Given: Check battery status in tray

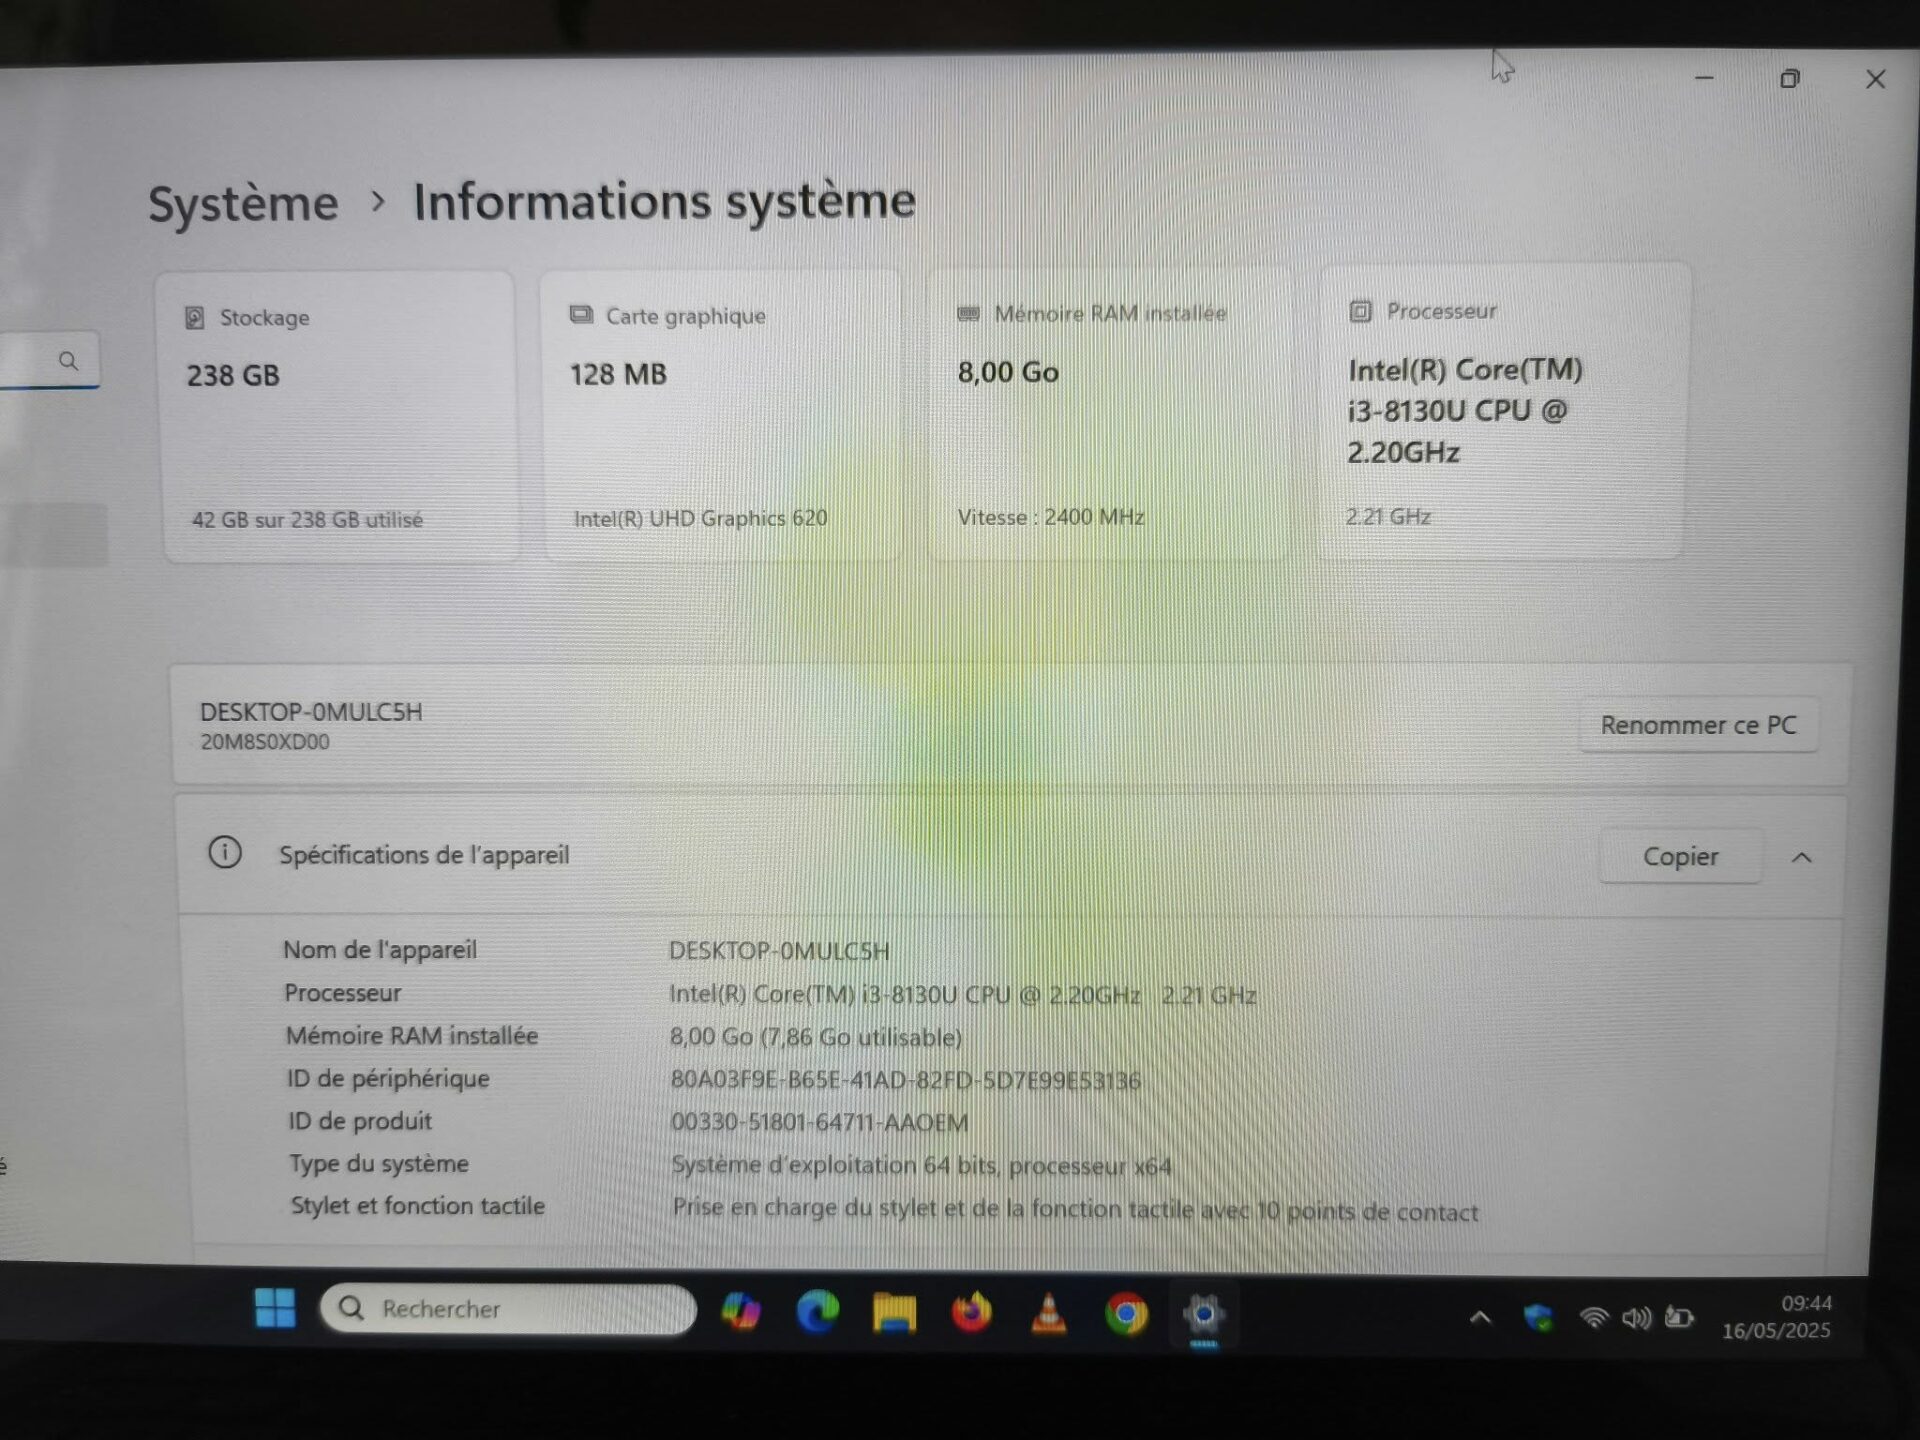Looking at the screenshot, I should (x=1679, y=1318).
